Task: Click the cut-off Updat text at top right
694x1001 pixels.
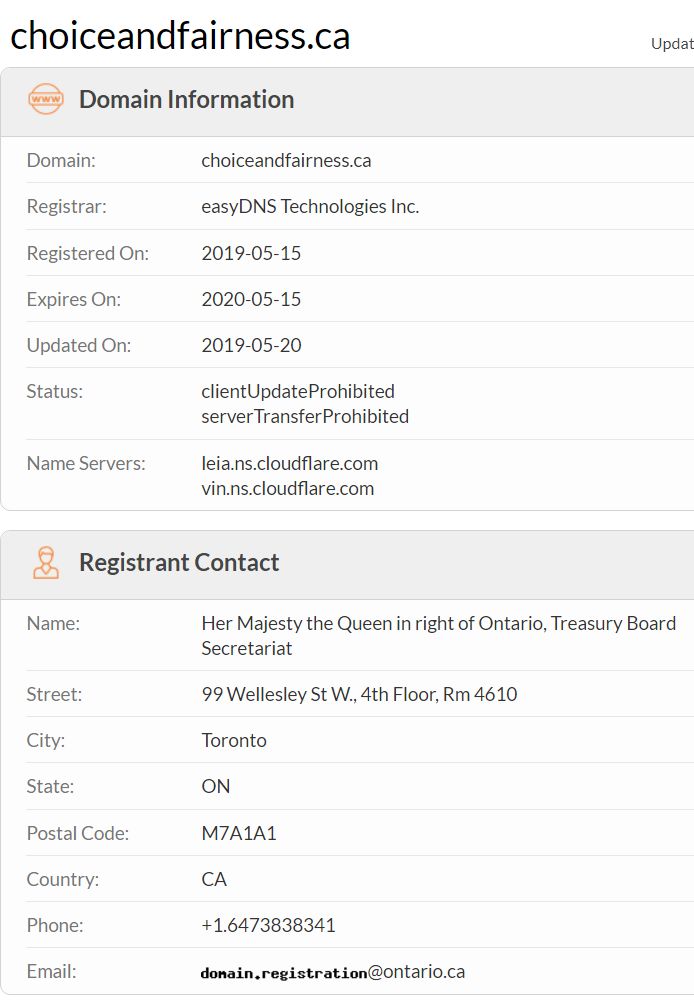Action: click(672, 43)
